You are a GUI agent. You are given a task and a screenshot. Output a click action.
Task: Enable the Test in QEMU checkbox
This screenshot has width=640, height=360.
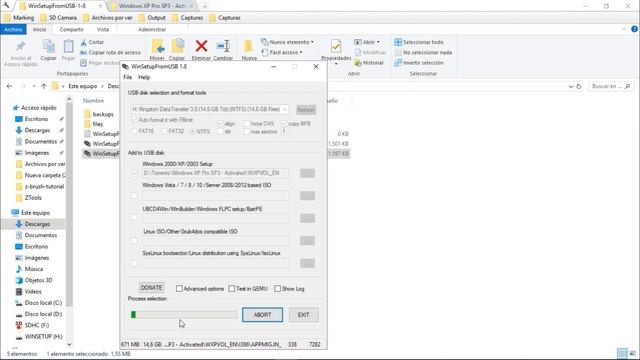(x=232, y=289)
